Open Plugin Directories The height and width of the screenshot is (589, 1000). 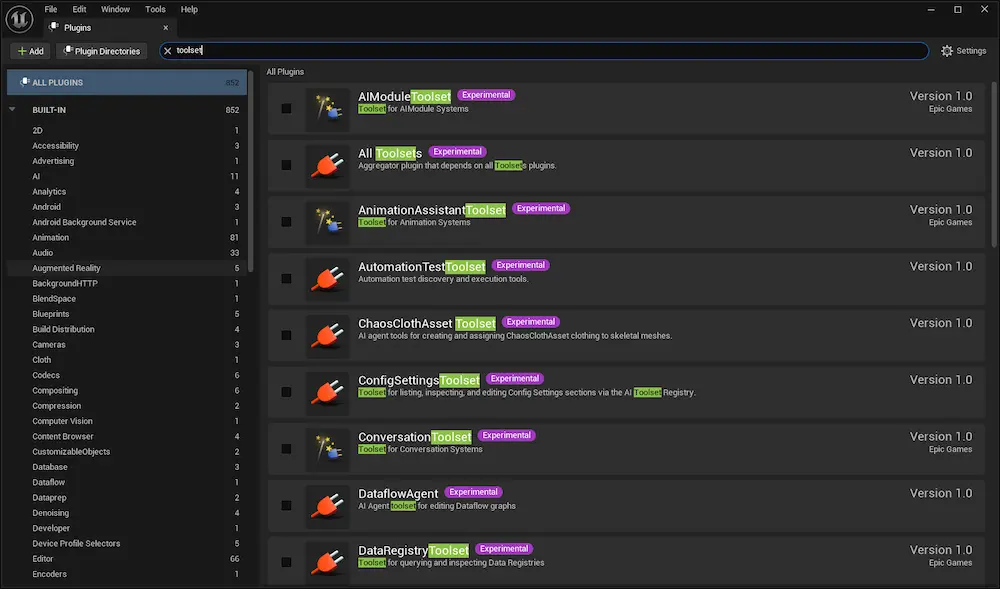pos(102,51)
